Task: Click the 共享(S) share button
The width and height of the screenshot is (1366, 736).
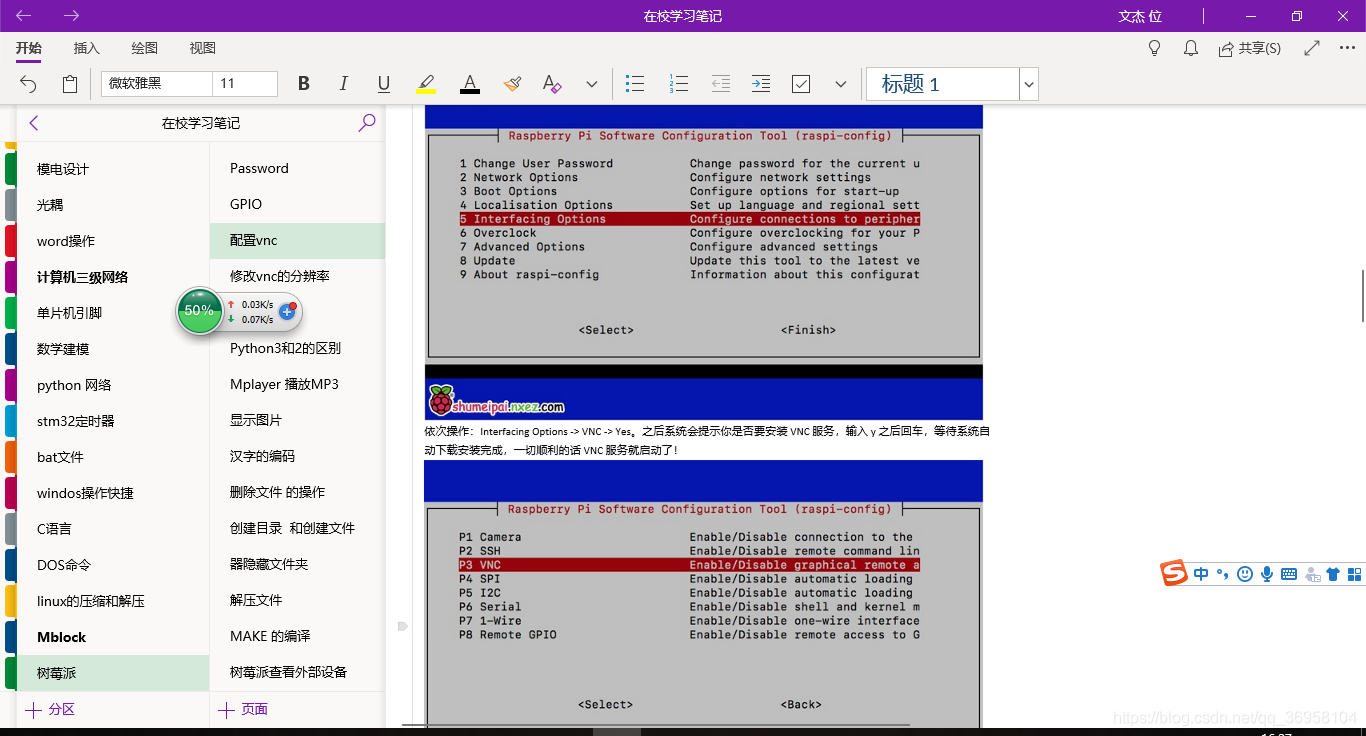Action: coord(1250,48)
